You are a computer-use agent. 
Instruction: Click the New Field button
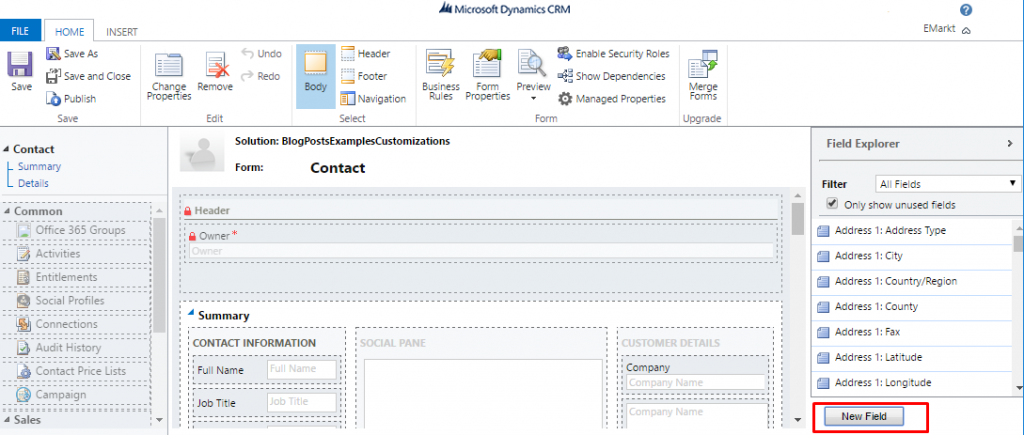coord(863,416)
